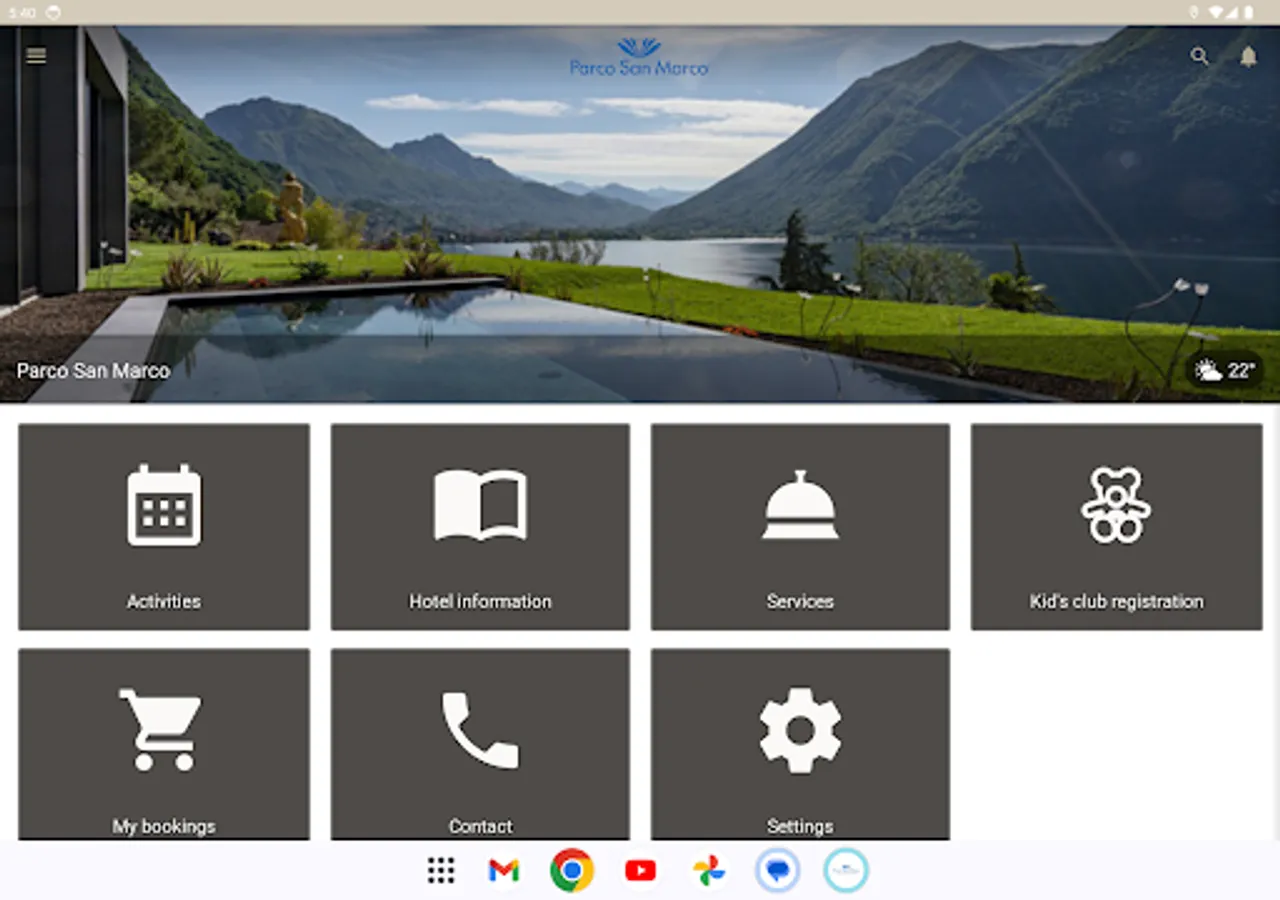The width and height of the screenshot is (1280, 900).
Task: Select the Services bell tile
Action: pyautogui.click(x=800, y=527)
